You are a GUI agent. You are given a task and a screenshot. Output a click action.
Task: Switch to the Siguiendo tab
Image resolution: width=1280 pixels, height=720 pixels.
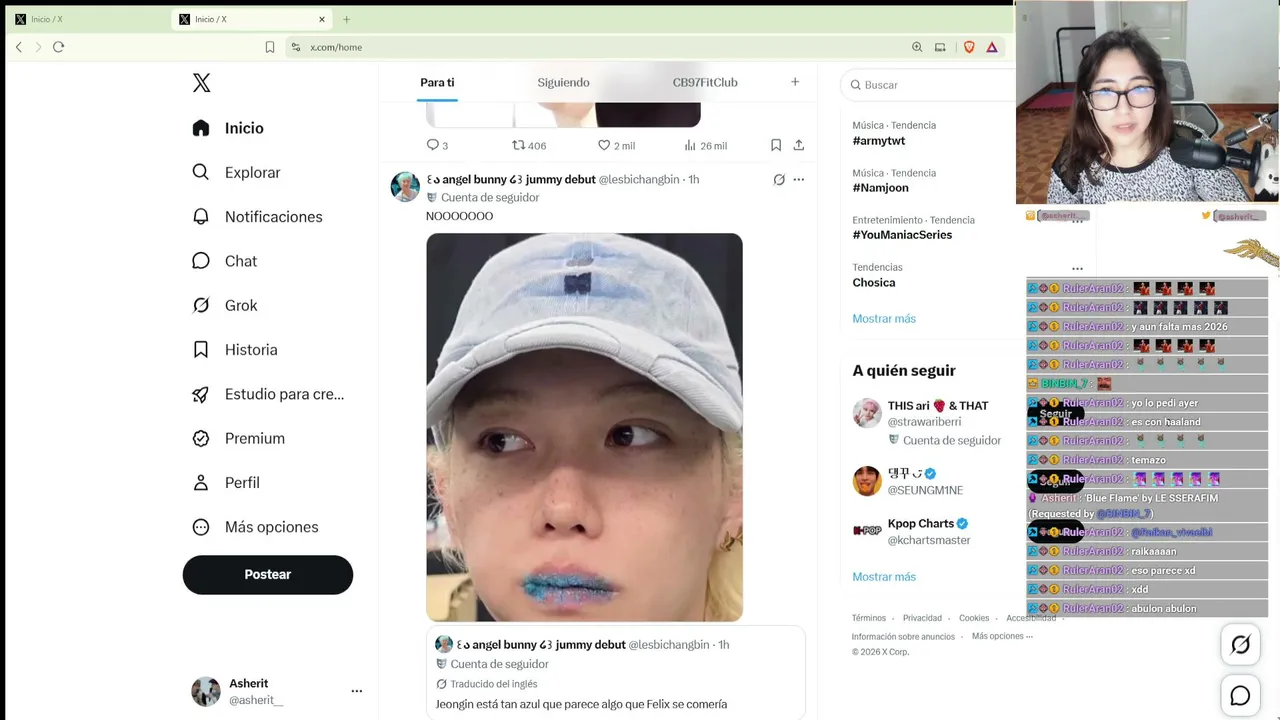[x=563, y=82]
